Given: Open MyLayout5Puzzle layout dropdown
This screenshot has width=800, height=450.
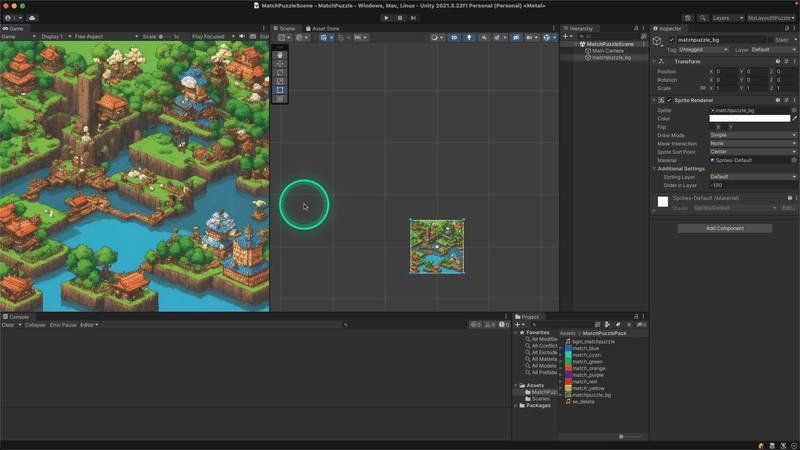Looking at the screenshot, I should coord(771,18).
